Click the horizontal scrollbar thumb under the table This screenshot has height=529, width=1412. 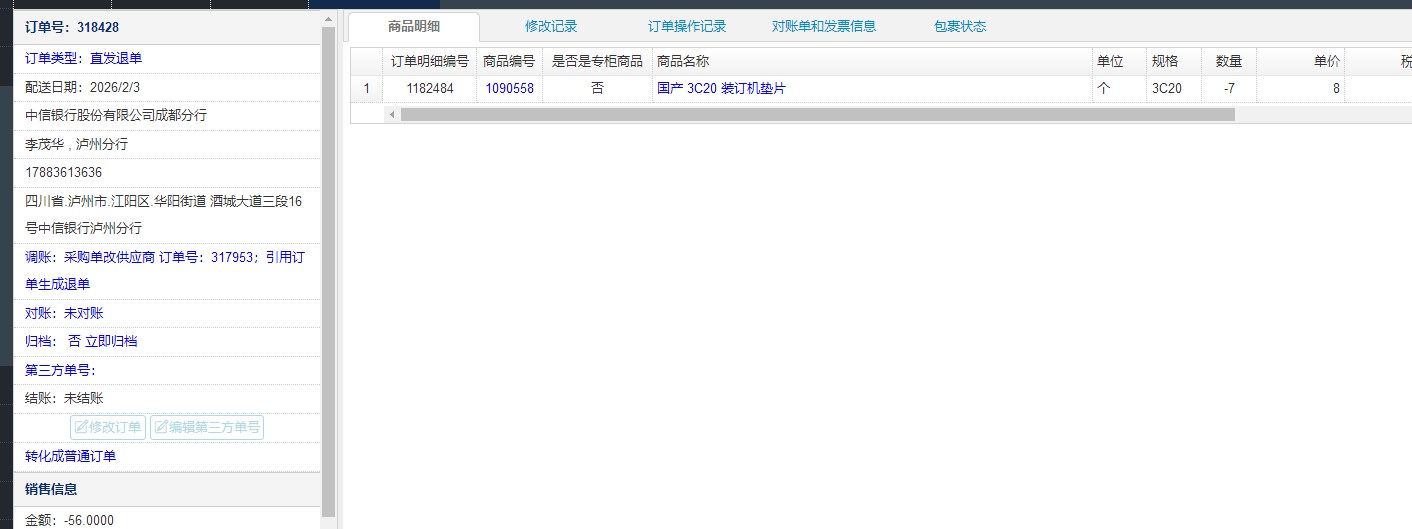817,115
